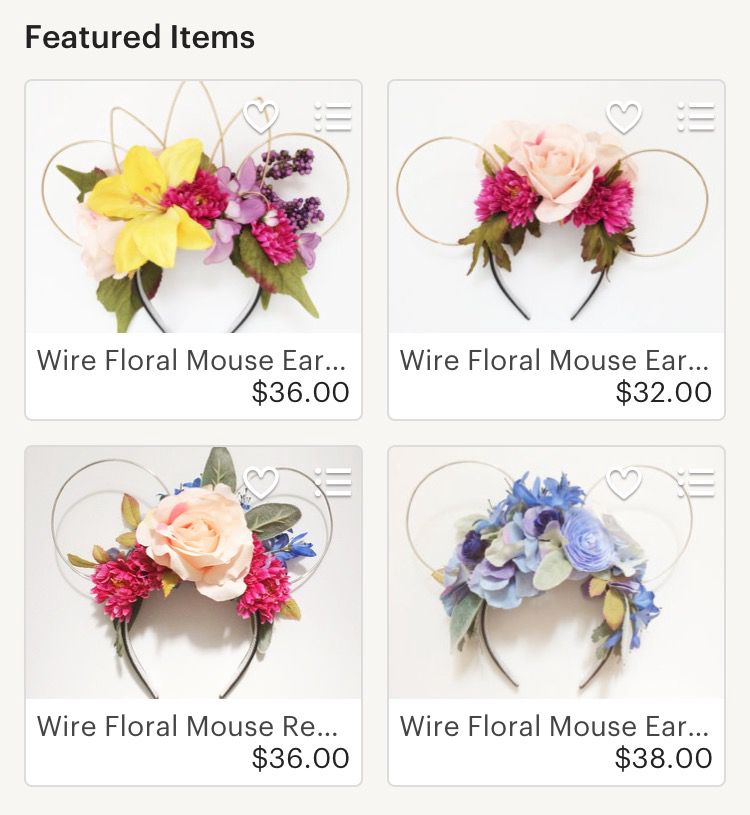Tap heart icon on the blue floral ears
750x815 pixels.
coord(624,483)
